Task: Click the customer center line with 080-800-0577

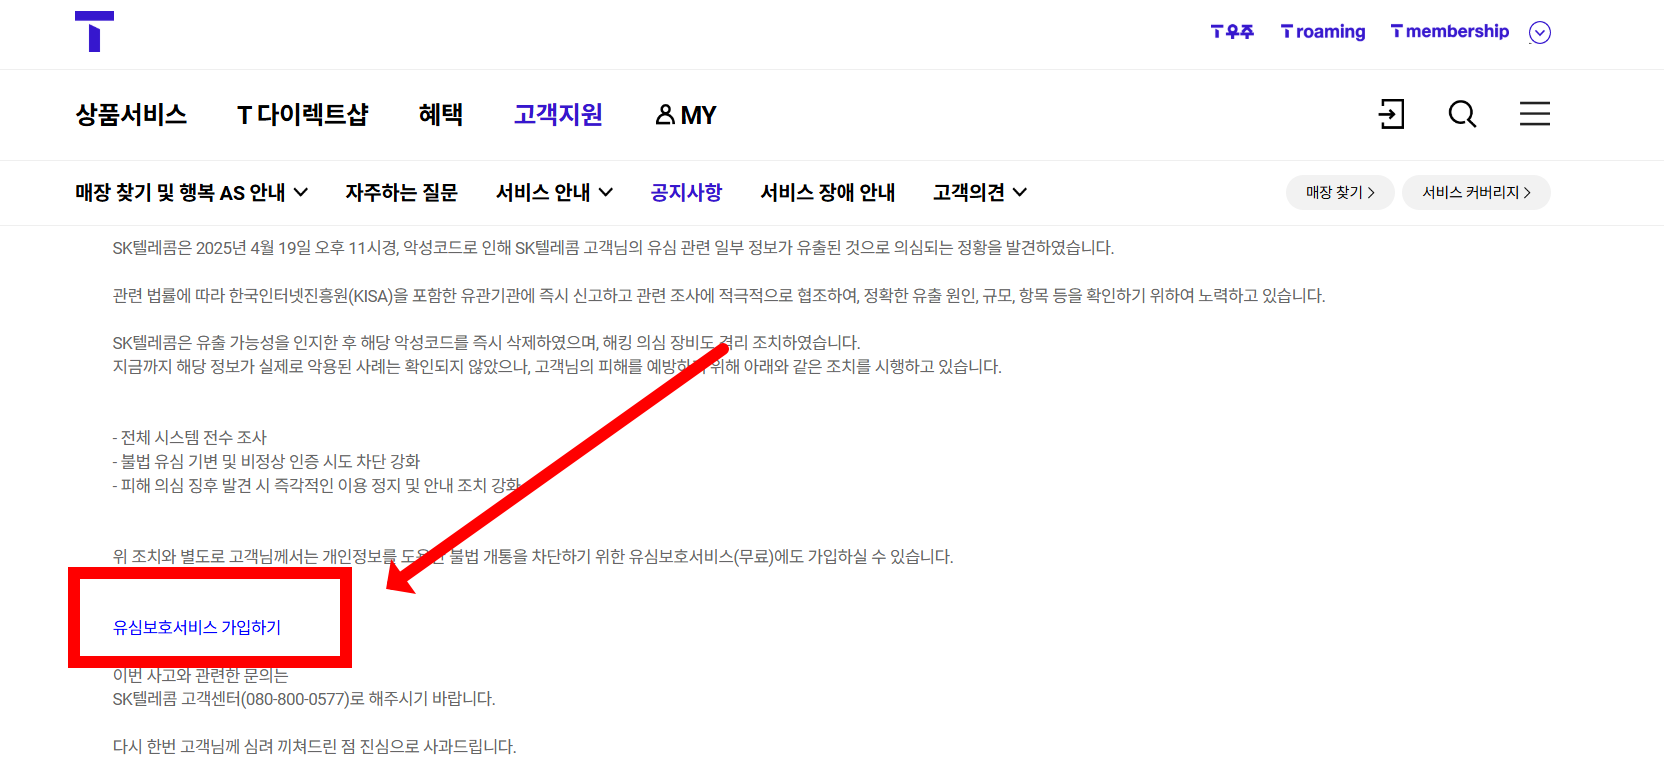Action: pos(304,698)
